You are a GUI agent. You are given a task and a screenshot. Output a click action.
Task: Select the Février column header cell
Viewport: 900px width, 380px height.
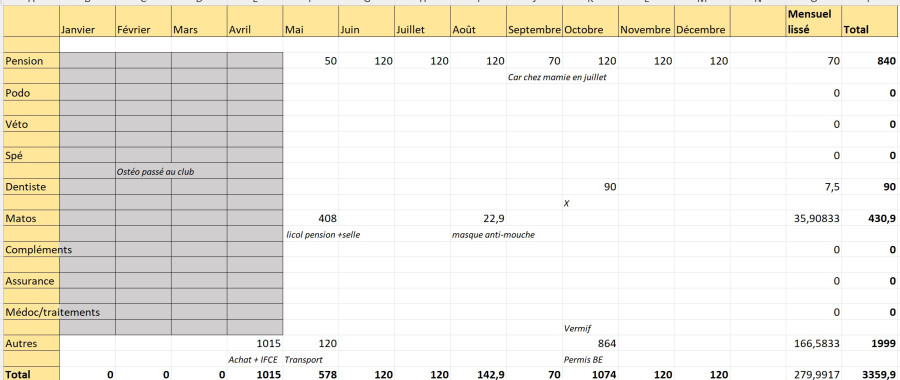click(143, 22)
